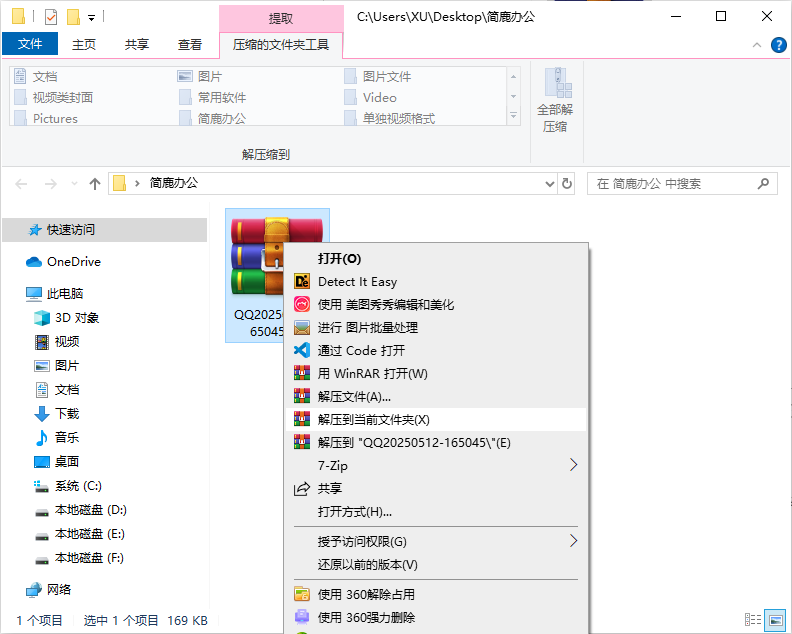
Task: Expand 授予访问权限(G) submenu
Action: point(436,542)
